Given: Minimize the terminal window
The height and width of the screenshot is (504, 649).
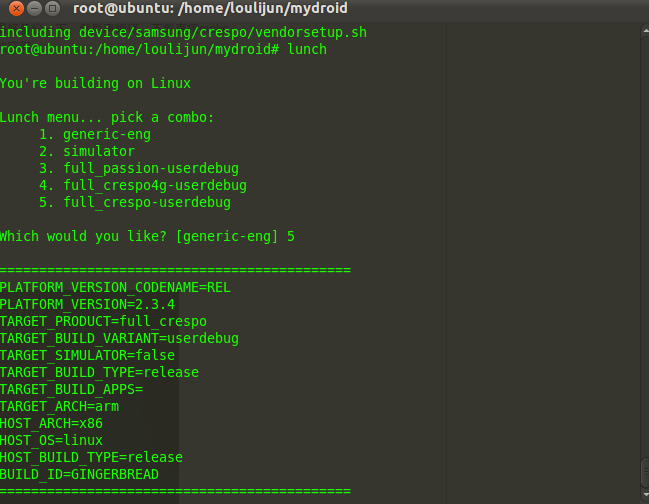Looking at the screenshot, I should tap(34, 8).
